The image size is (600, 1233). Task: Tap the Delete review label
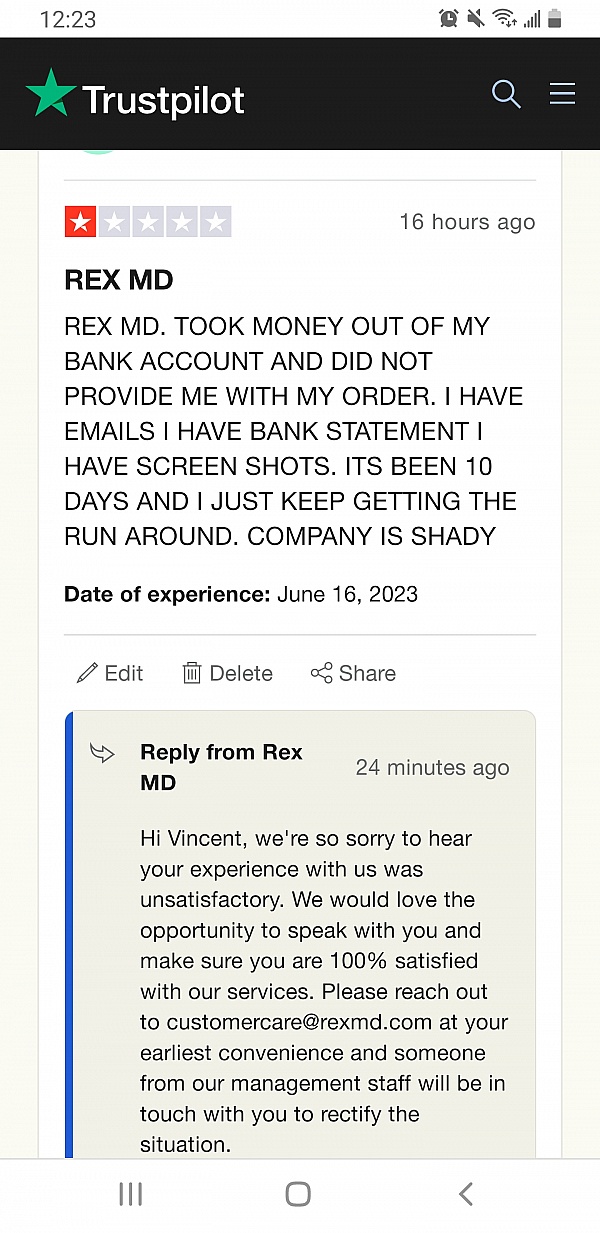[x=241, y=673]
